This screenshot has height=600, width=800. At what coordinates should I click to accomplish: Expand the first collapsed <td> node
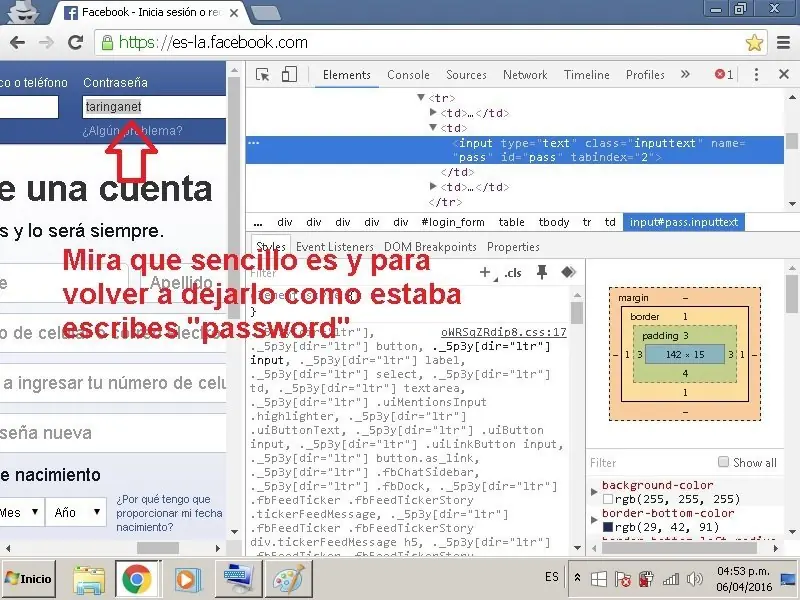pos(433,112)
